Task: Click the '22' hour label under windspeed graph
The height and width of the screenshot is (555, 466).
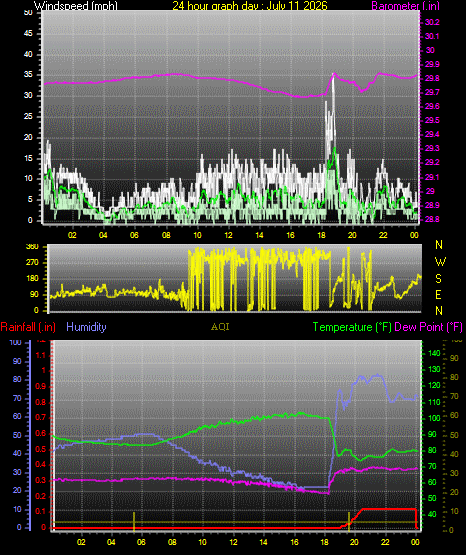Action: tap(383, 235)
